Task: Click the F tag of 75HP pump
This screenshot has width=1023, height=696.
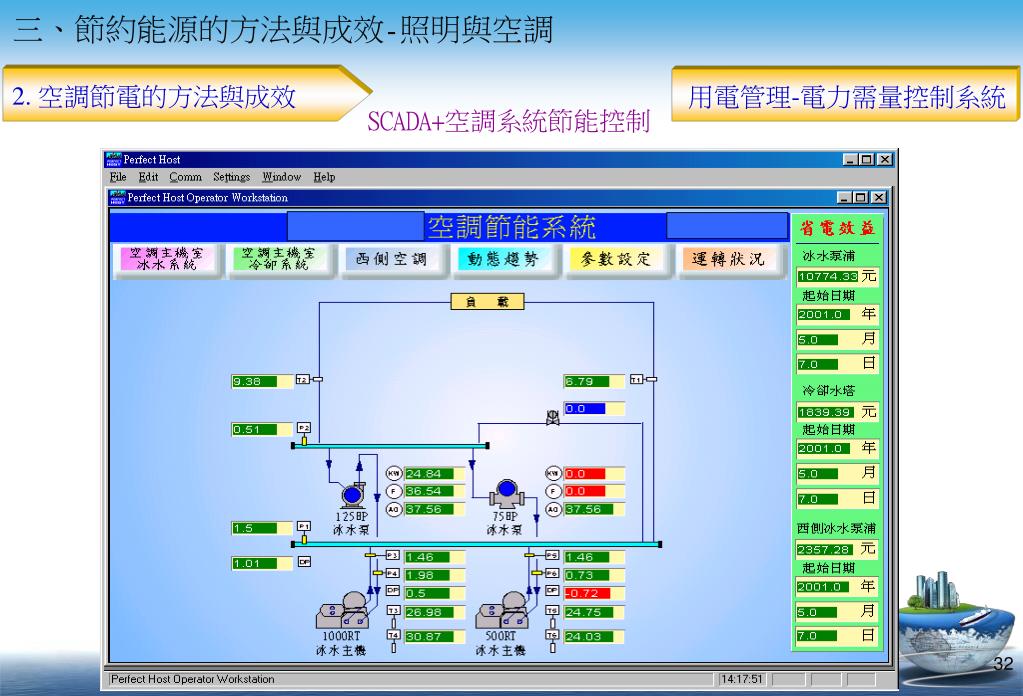Action: (x=553, y=491)
